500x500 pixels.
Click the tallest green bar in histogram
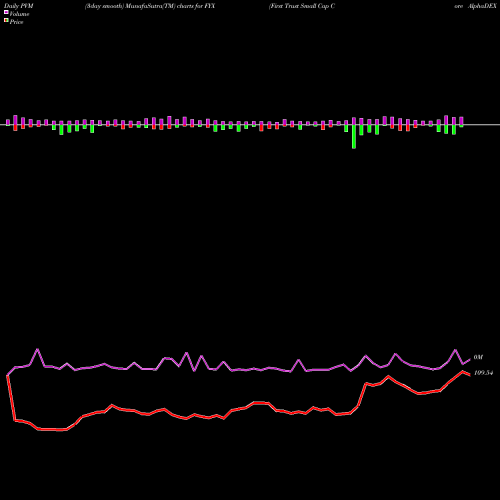click(354, 137)
